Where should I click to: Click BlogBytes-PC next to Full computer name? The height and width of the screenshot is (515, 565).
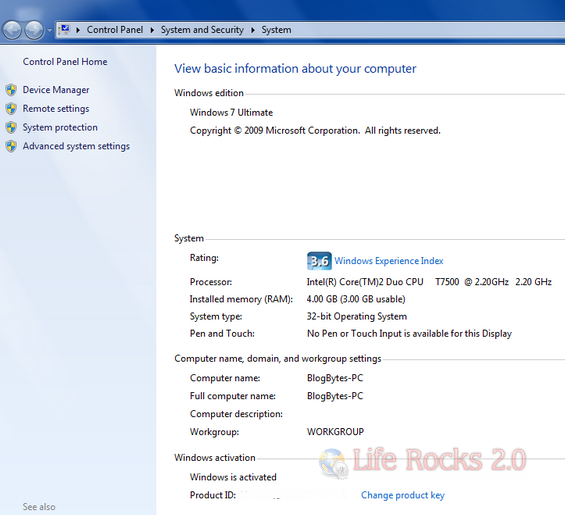[x=335, y=396]
